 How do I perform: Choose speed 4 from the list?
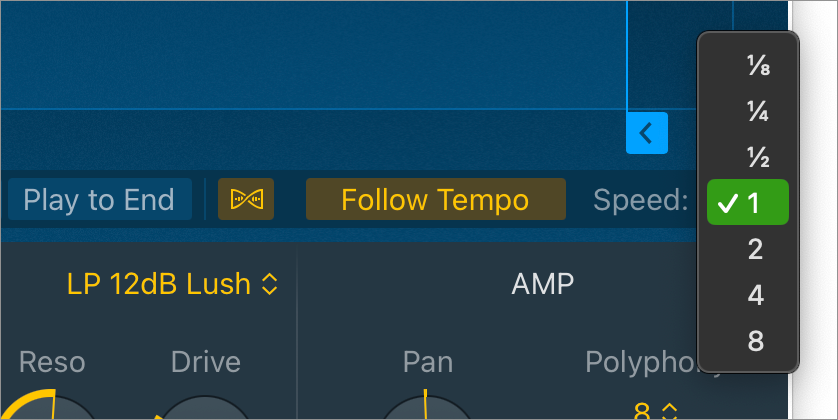(x=756, y=295)
